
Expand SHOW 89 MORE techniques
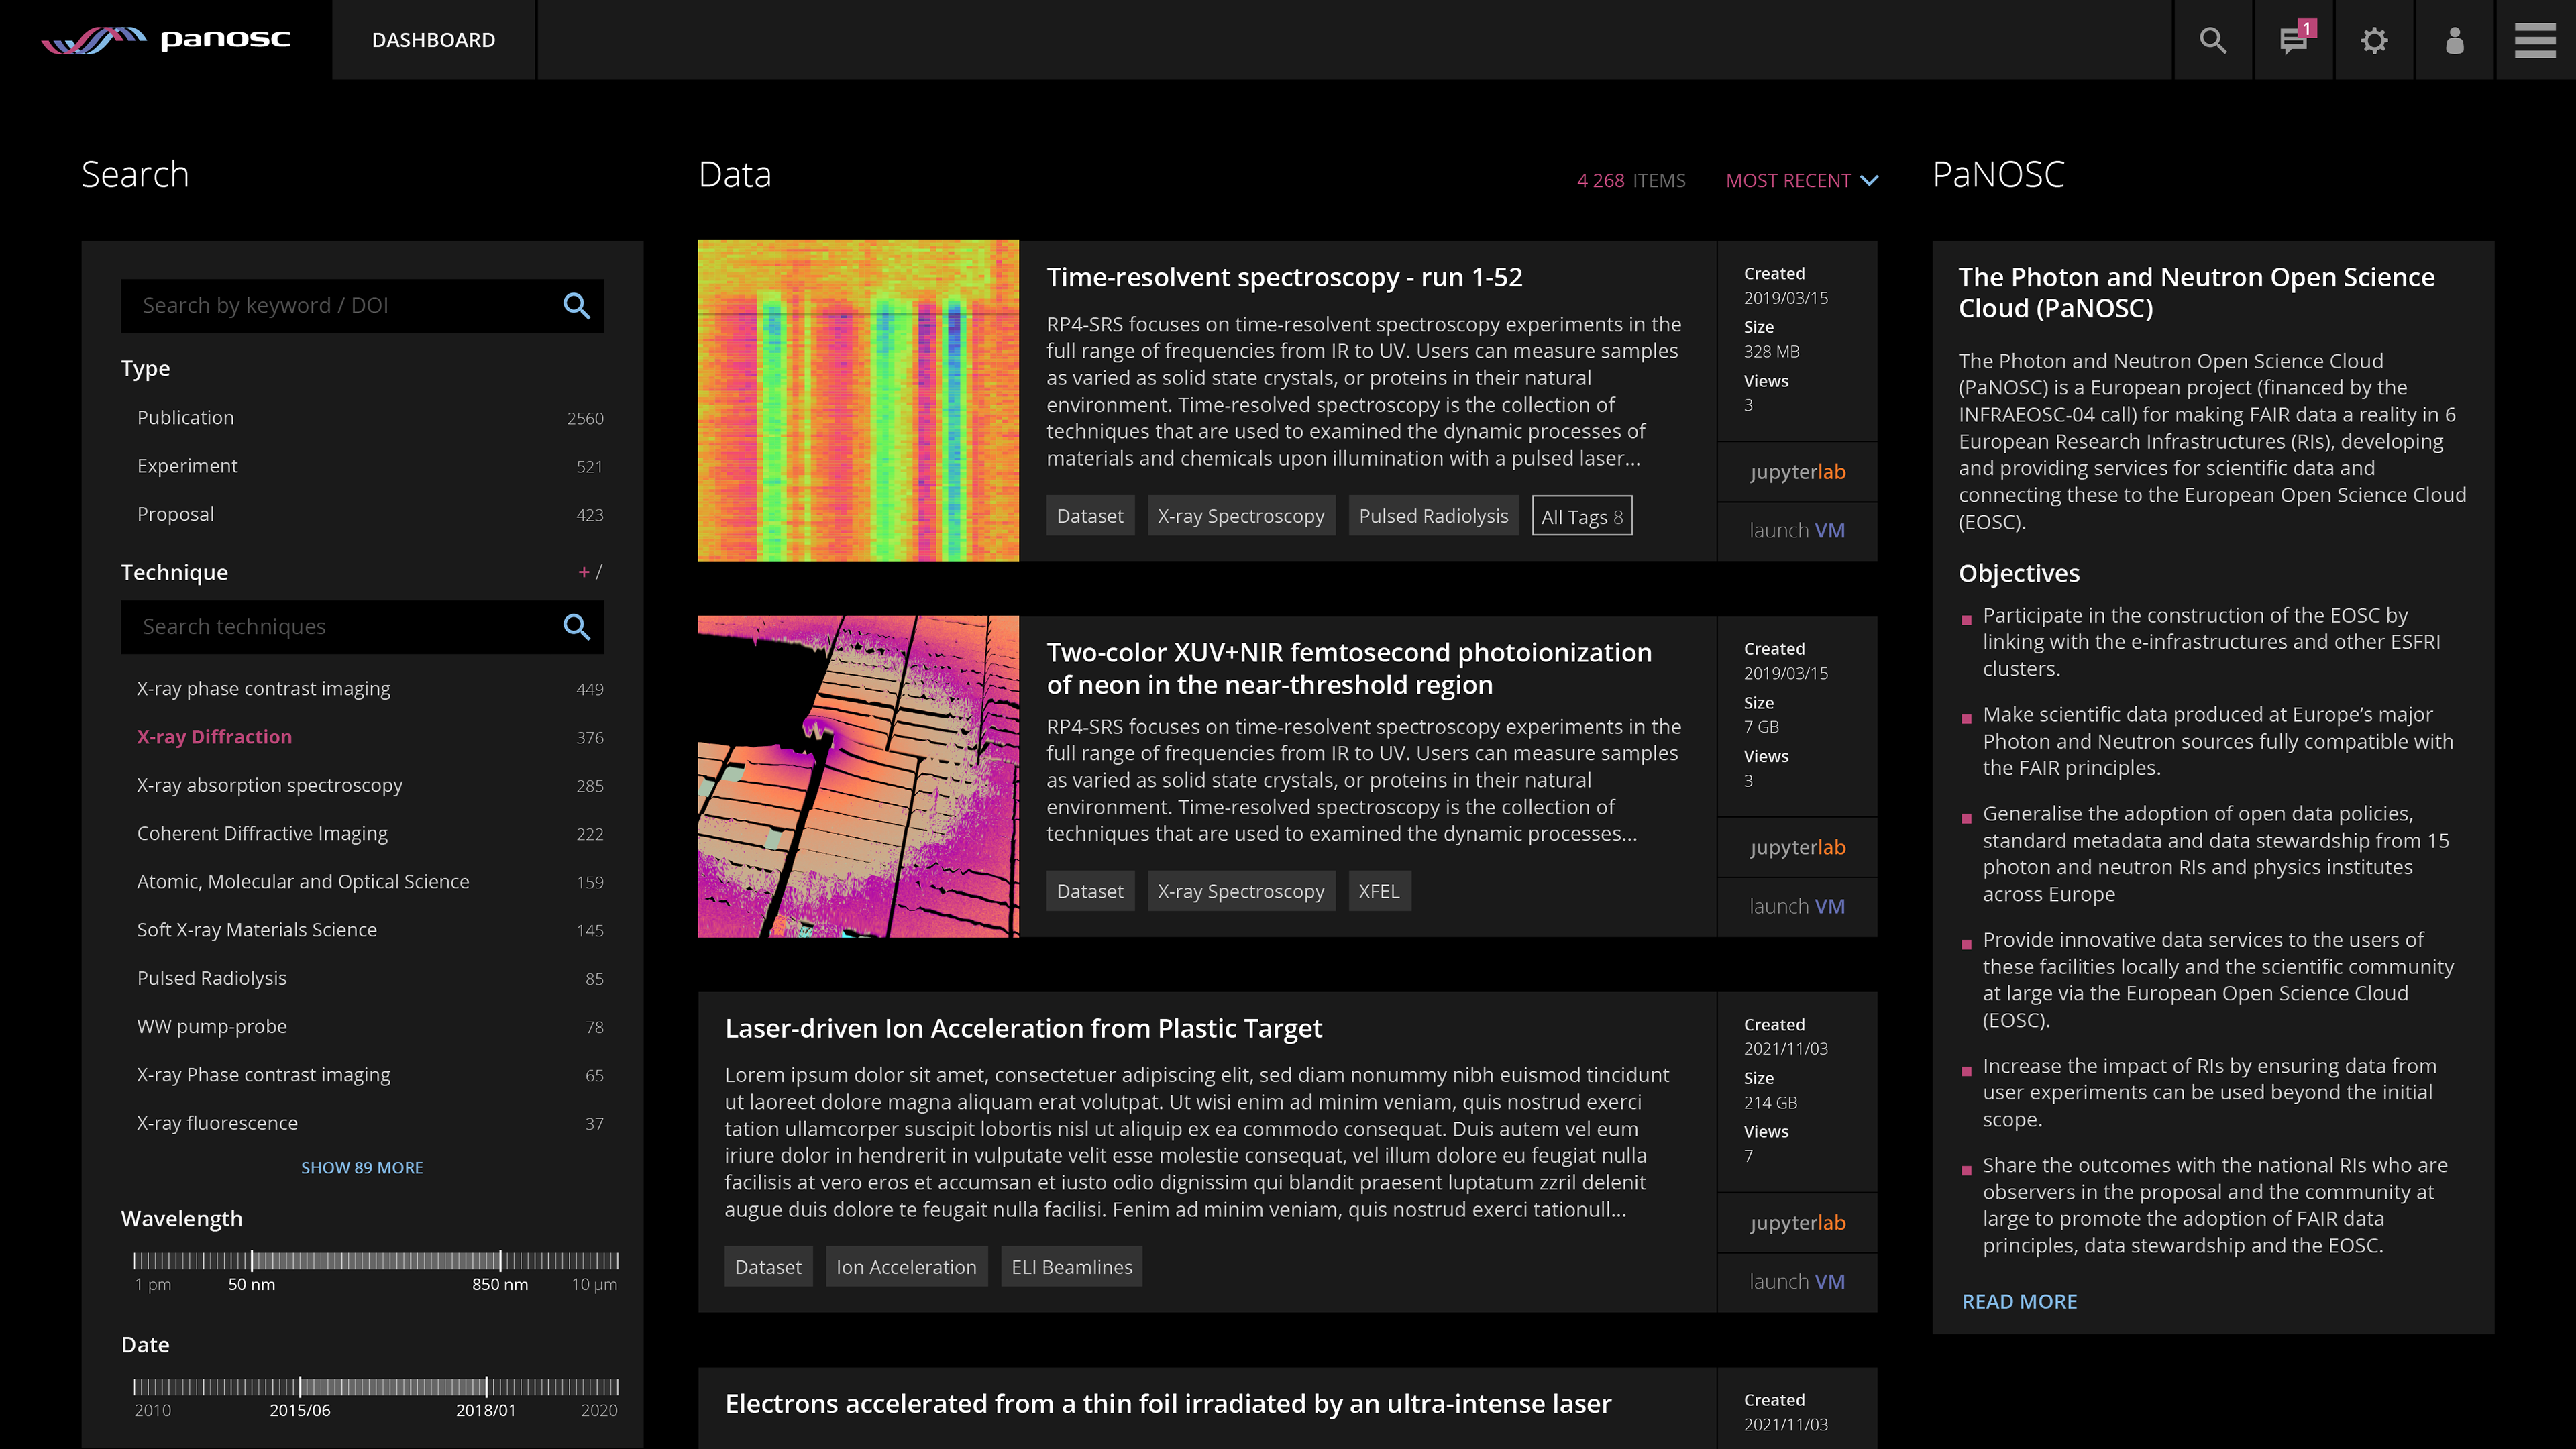(x=362, y=1168)
